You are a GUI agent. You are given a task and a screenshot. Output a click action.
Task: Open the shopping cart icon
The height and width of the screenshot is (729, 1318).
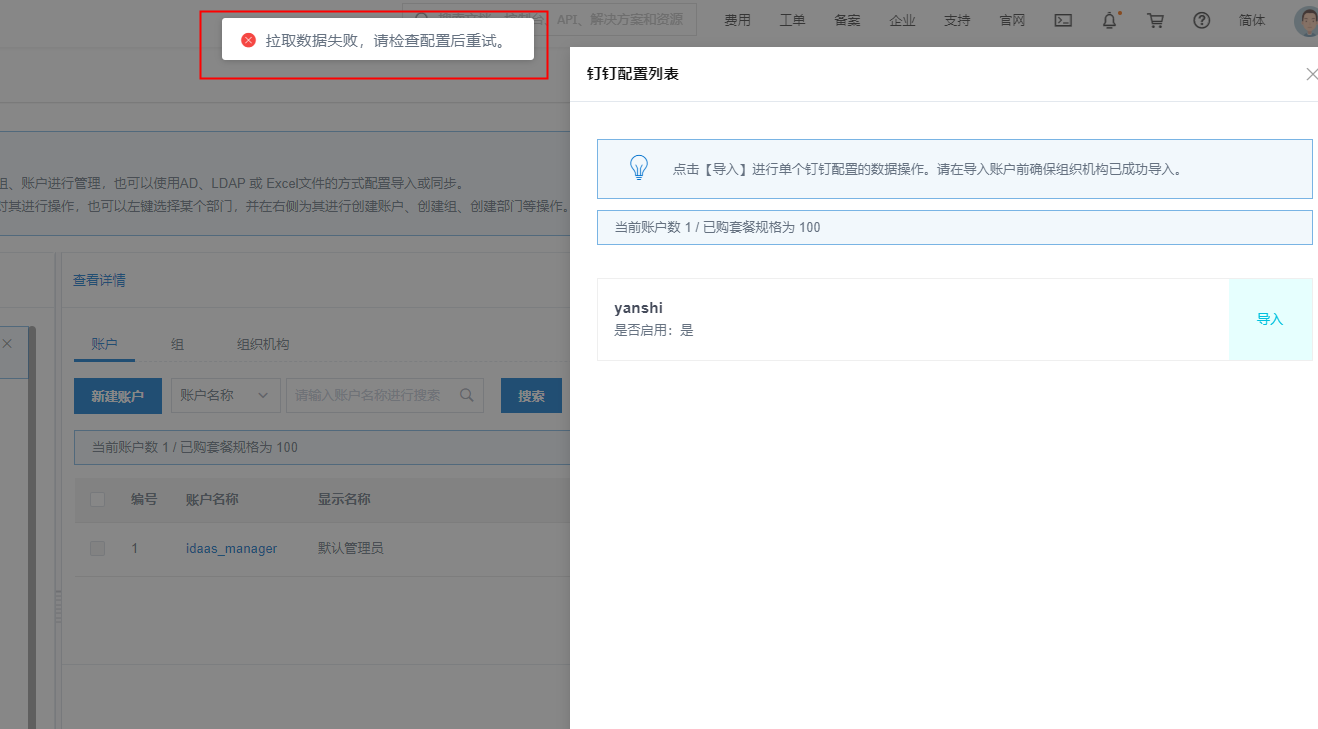(x=1155, y=20)
